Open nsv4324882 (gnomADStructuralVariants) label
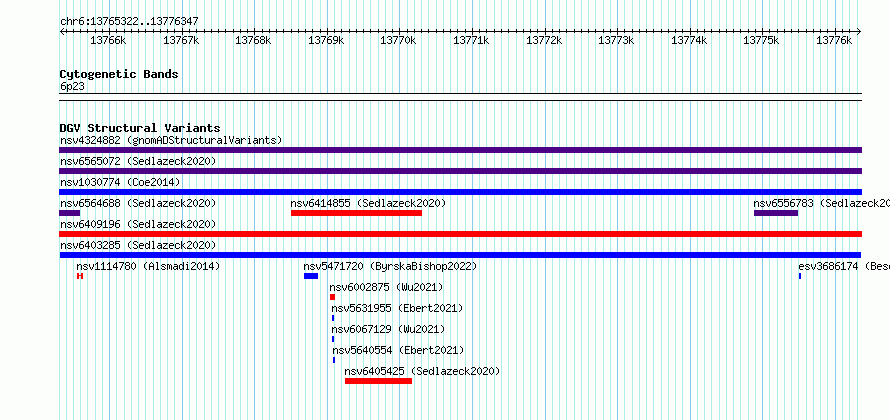Viewport: 890px width, 420px height. point(171,140)
